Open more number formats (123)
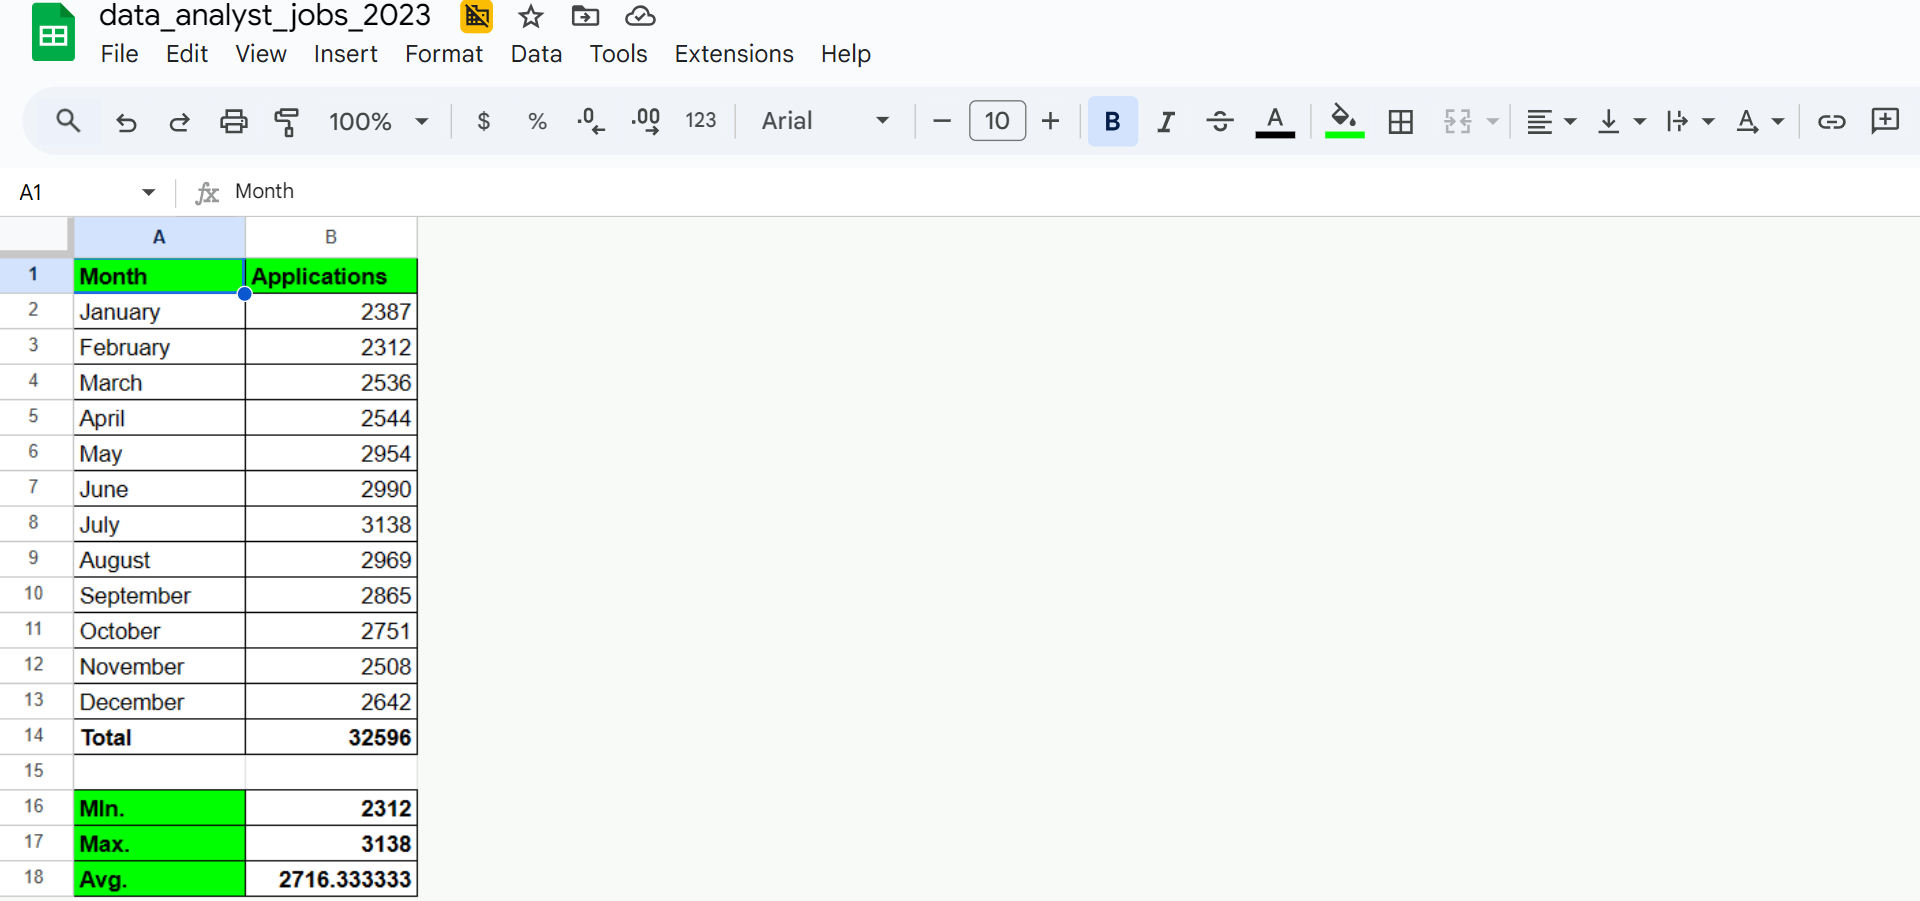 click(x=701, y=121)
